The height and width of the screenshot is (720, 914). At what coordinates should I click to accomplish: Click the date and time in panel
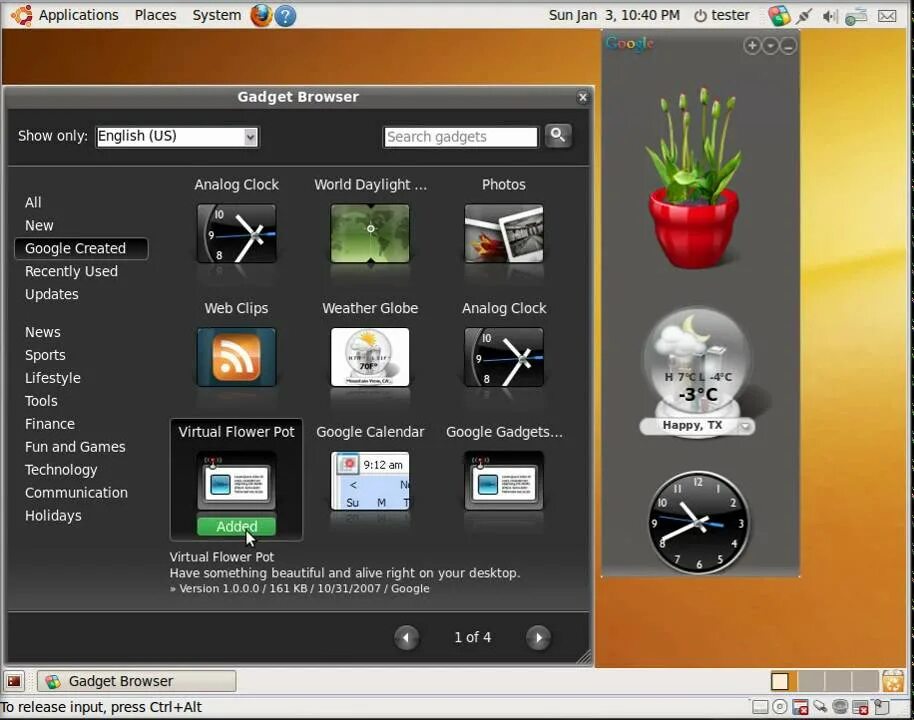614,15
